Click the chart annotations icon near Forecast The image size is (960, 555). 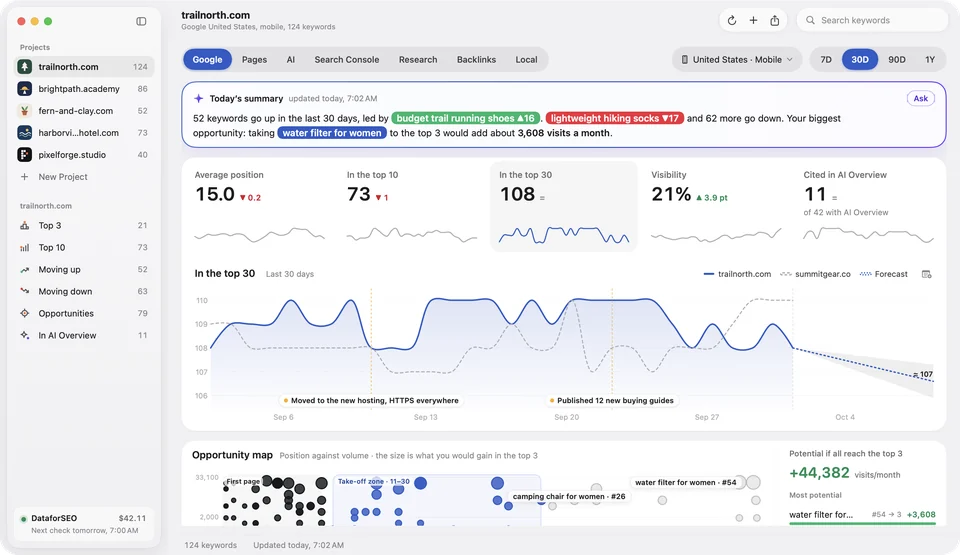[926, 274]
